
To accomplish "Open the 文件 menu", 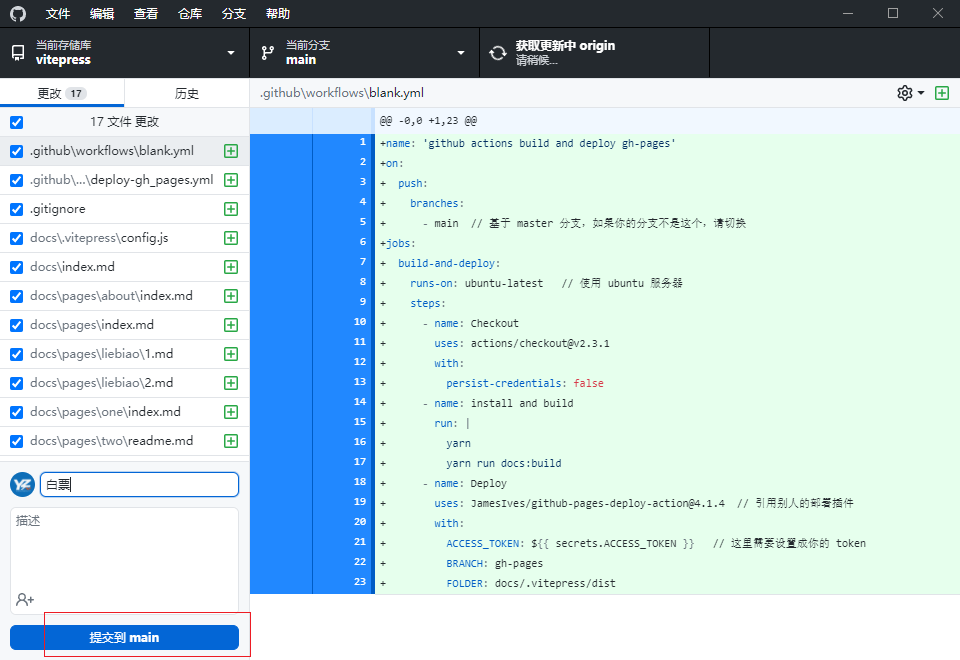I will pos(58,13).
